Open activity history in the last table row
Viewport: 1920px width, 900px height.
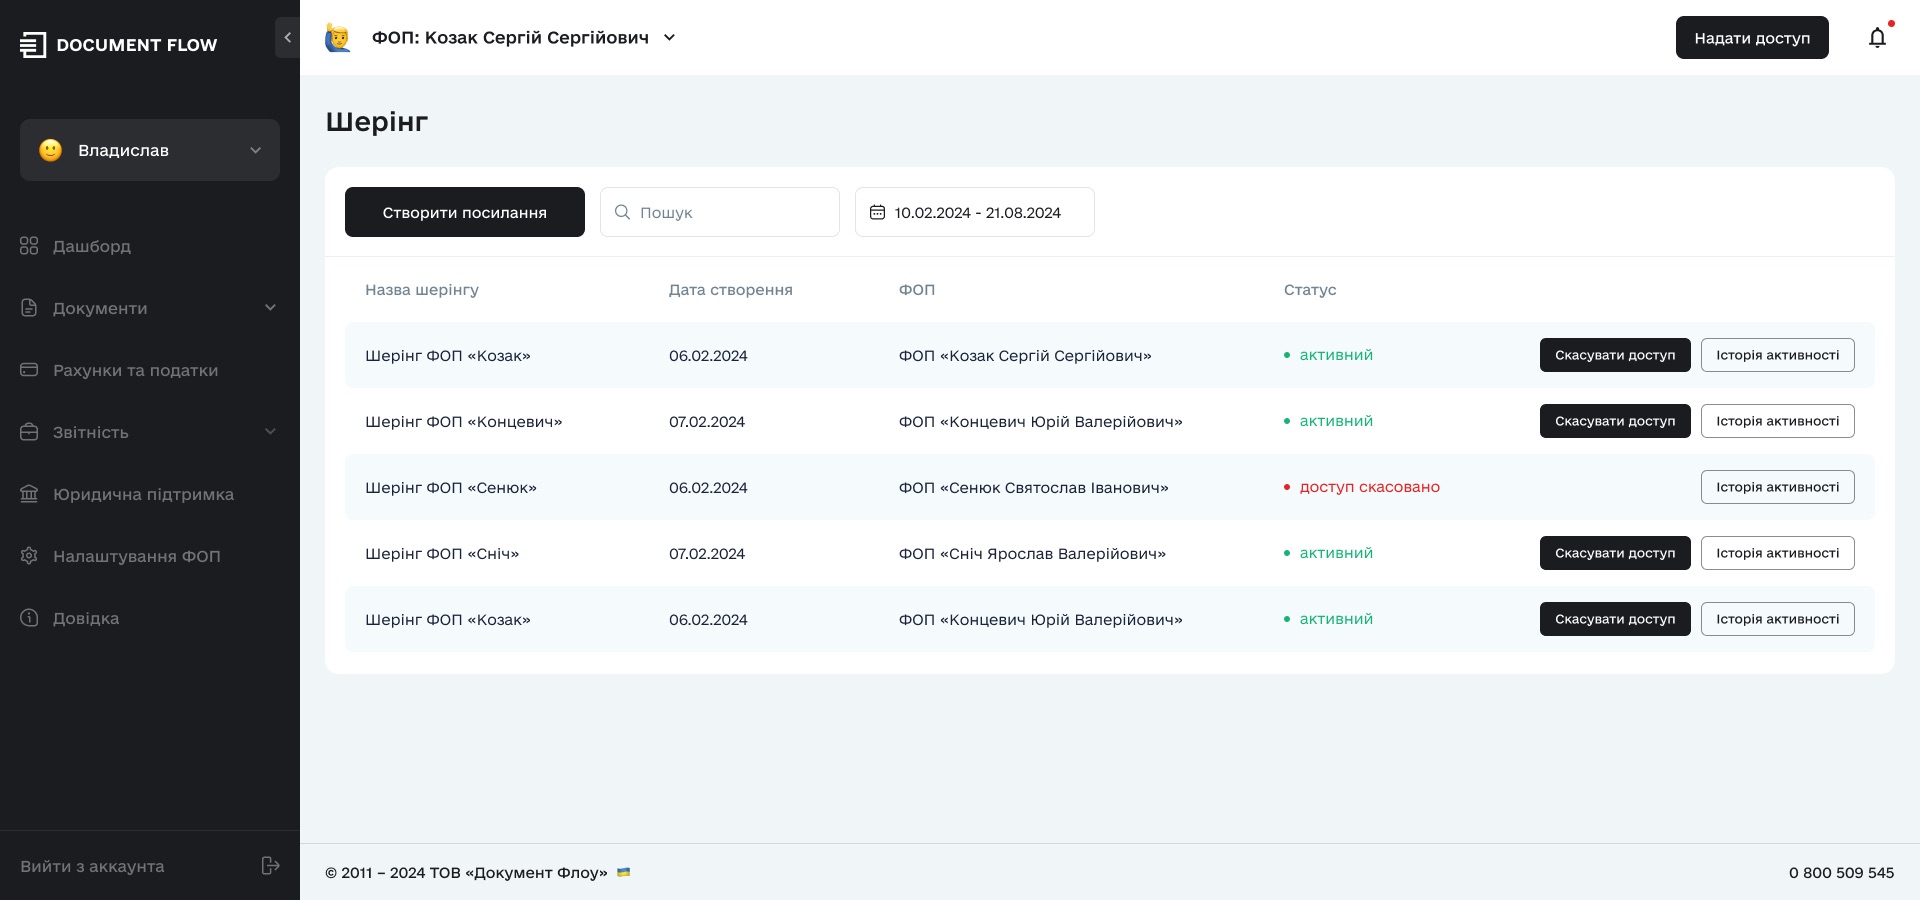tap(1778, 619)
